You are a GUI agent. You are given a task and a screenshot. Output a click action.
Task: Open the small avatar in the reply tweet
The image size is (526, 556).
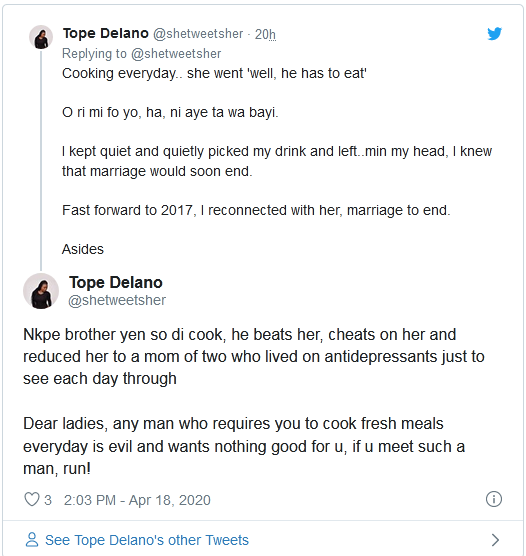tap(41, 37)
